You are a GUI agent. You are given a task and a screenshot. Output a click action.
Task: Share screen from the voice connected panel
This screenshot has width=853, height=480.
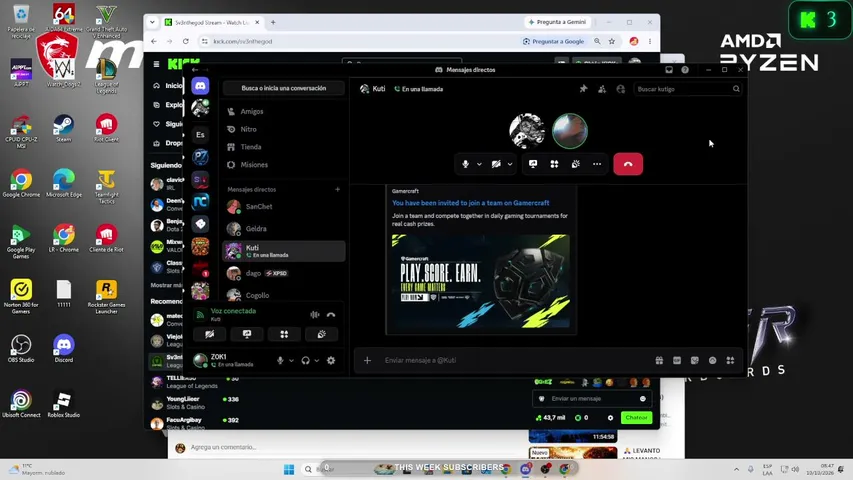coord(247,334)
